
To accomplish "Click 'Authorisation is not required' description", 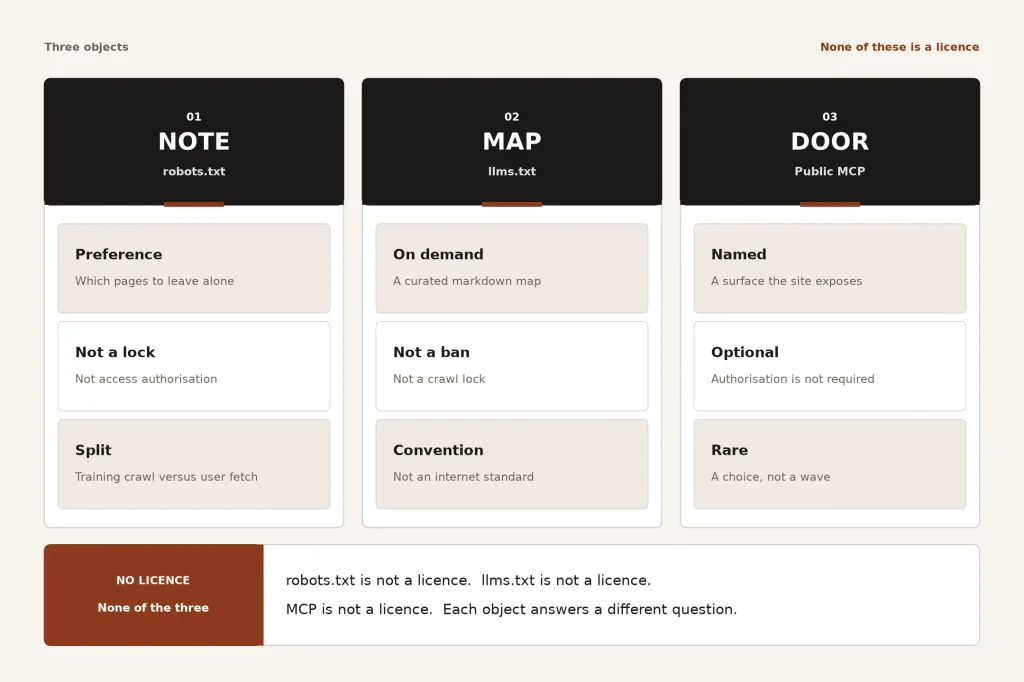I will click(x=793, y=379).
